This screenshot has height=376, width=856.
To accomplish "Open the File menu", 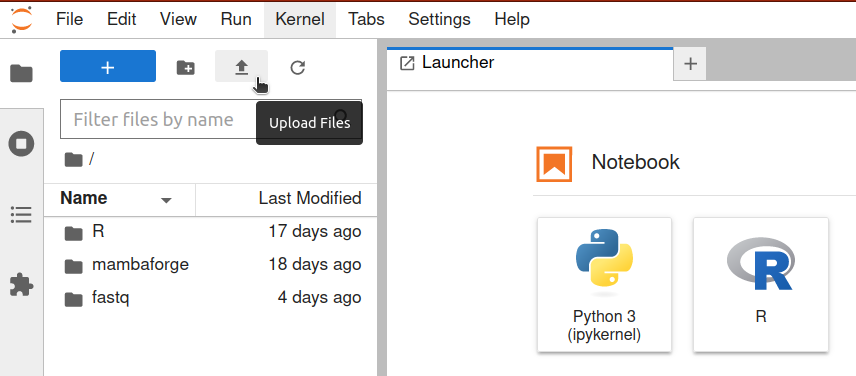I will (x=69, y=20).
